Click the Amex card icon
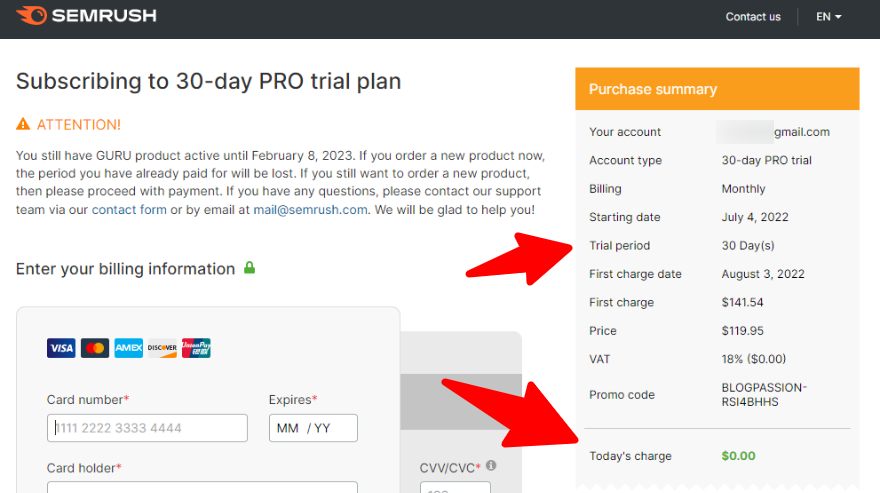The image size is (880, 493). coord(129,348)
